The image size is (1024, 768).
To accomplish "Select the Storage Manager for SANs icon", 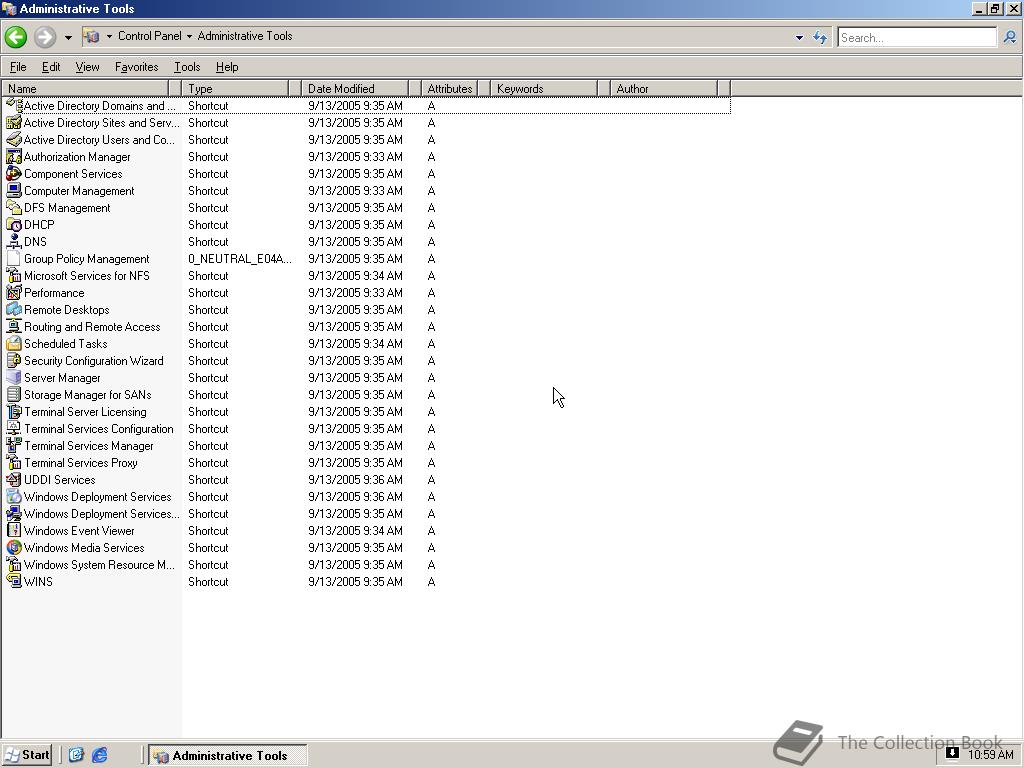I will point(14,394).
